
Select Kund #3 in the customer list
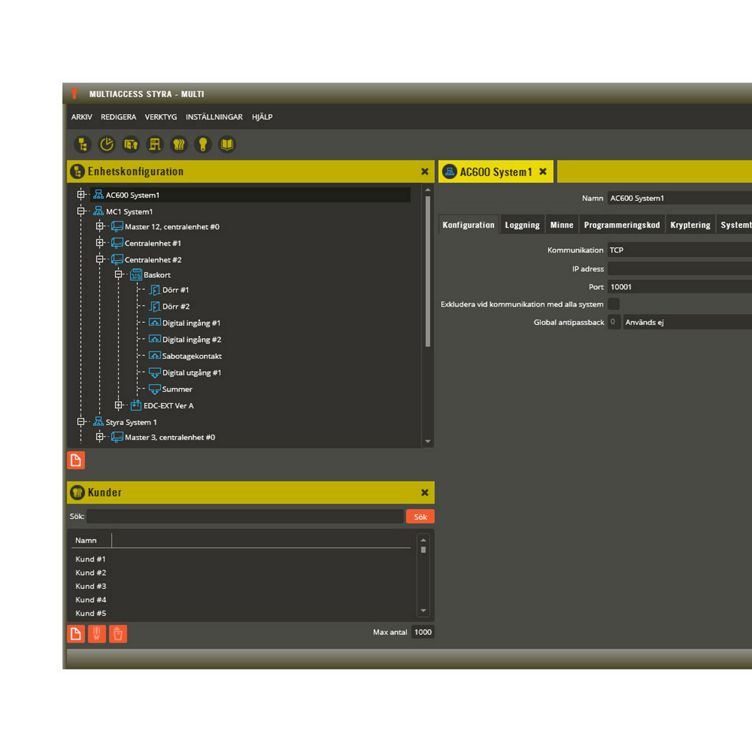point(91,586)
